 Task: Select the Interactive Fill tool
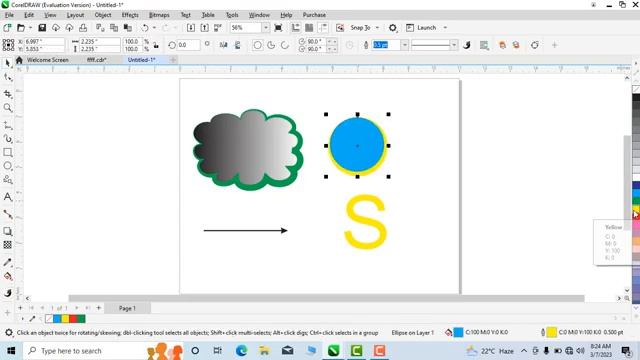click(x=7, y=276)
